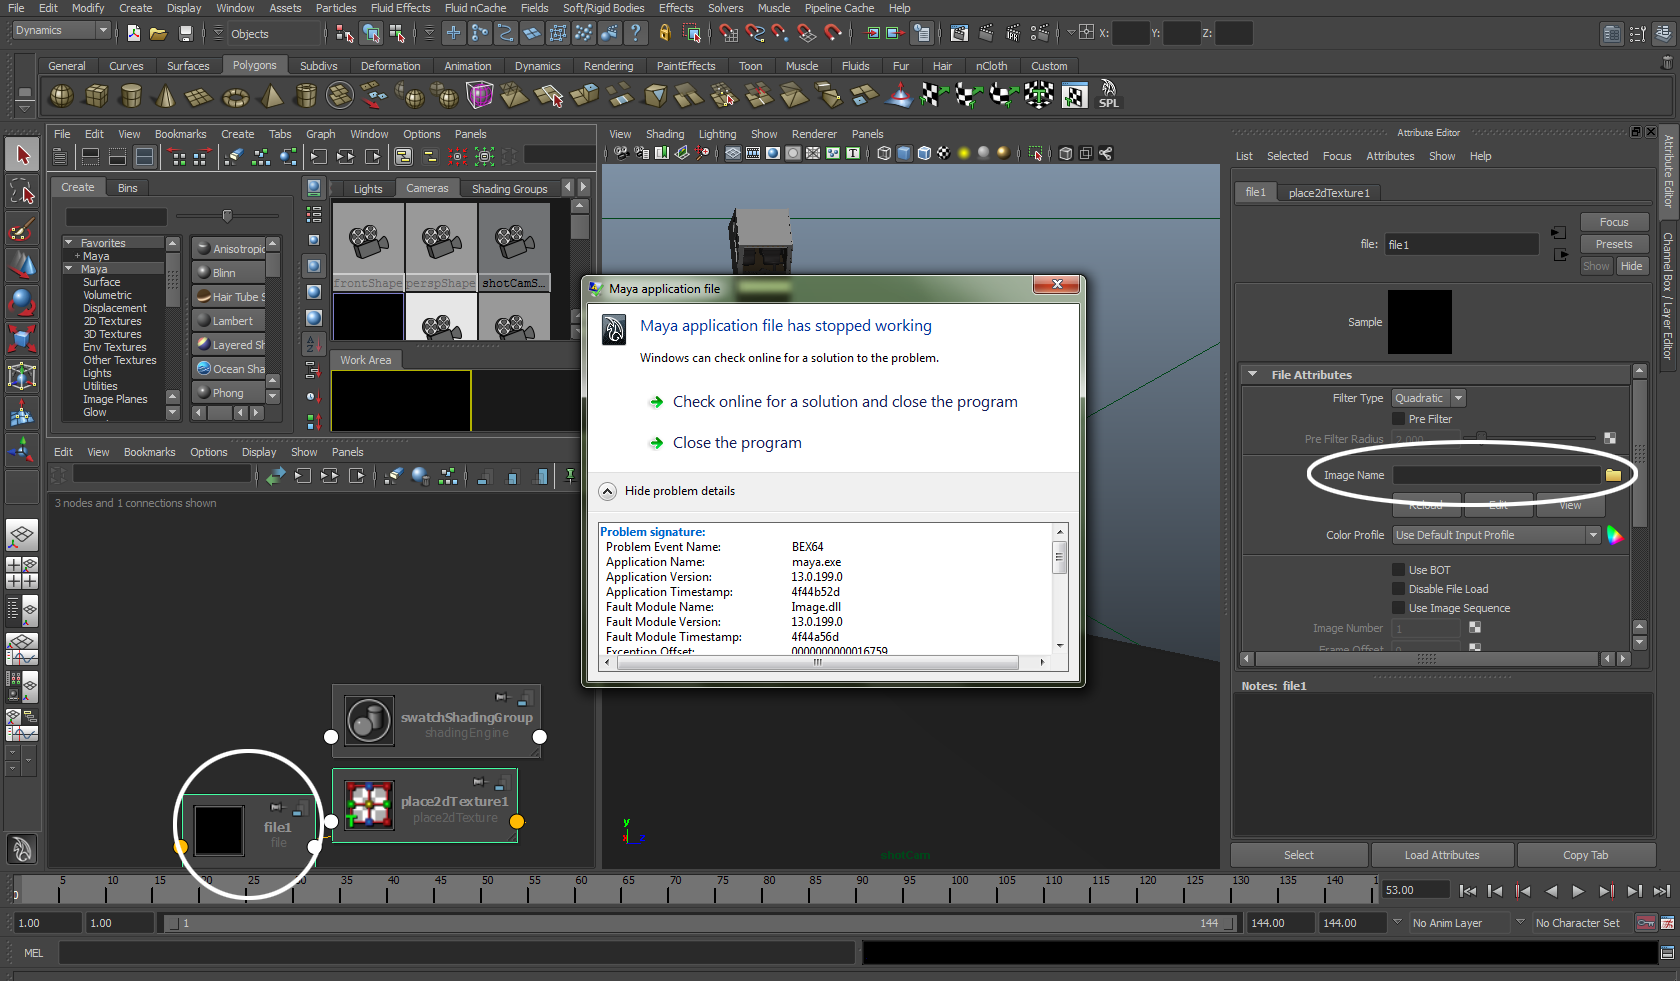Open the Filter Type Quadratic dropdown
Screen dimensions: 1680x981
click(1428, 398)
